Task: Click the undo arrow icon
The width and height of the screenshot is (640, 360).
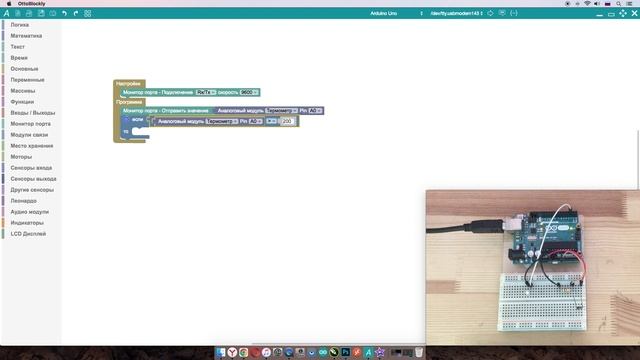Action: [64, 13]
